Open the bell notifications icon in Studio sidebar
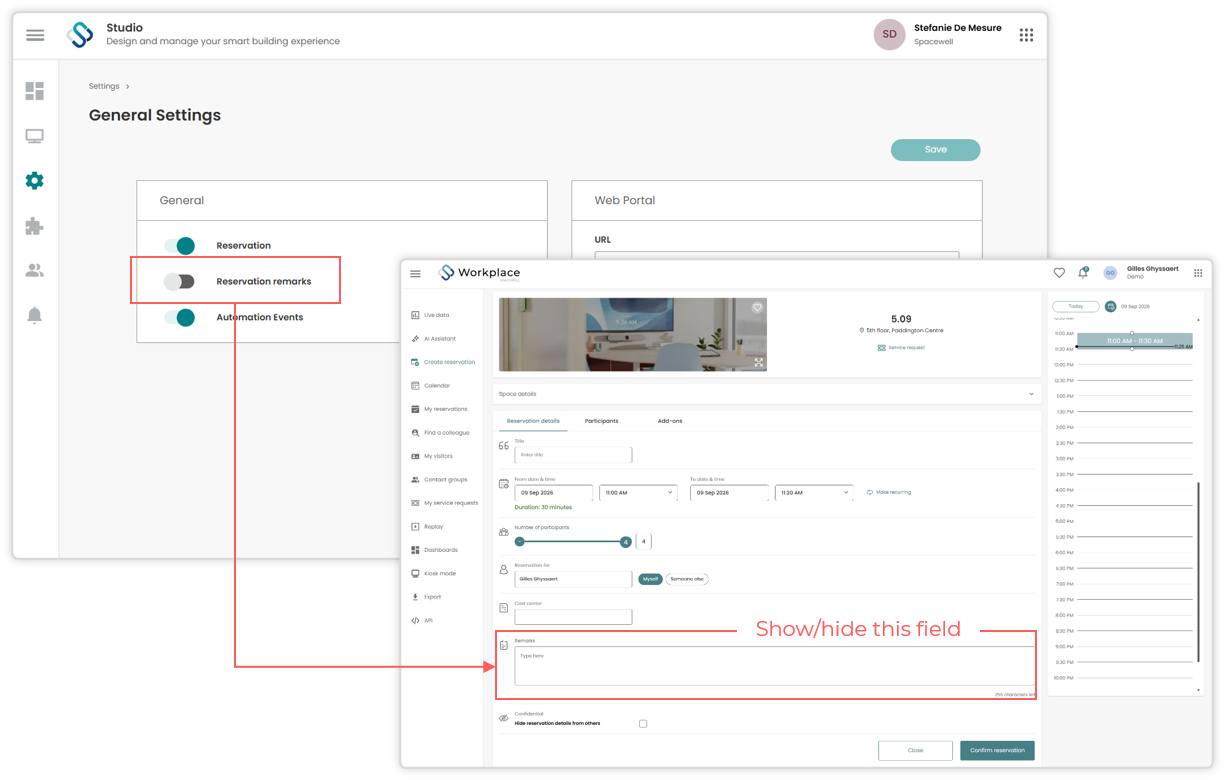This screenshot has height=780, width=1225. [34, 316]
